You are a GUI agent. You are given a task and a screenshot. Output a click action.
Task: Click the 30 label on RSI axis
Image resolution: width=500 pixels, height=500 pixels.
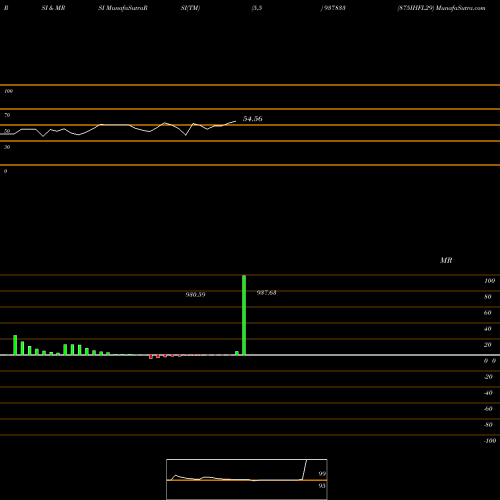coord(7,147)
